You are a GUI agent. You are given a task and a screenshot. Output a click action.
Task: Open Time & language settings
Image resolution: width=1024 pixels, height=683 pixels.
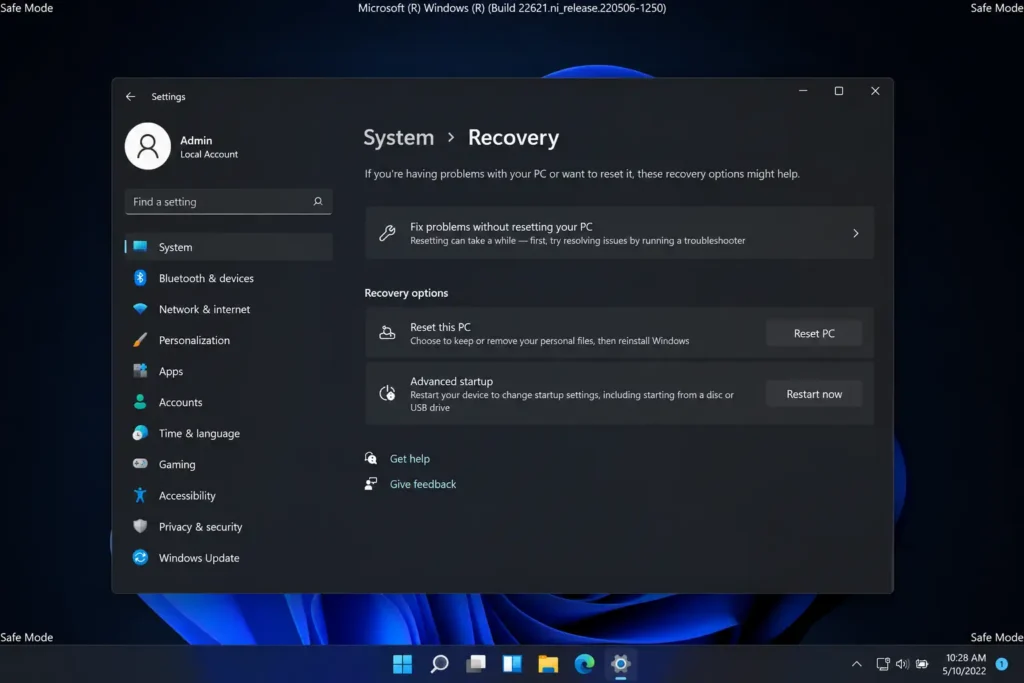tap(229, 434)
